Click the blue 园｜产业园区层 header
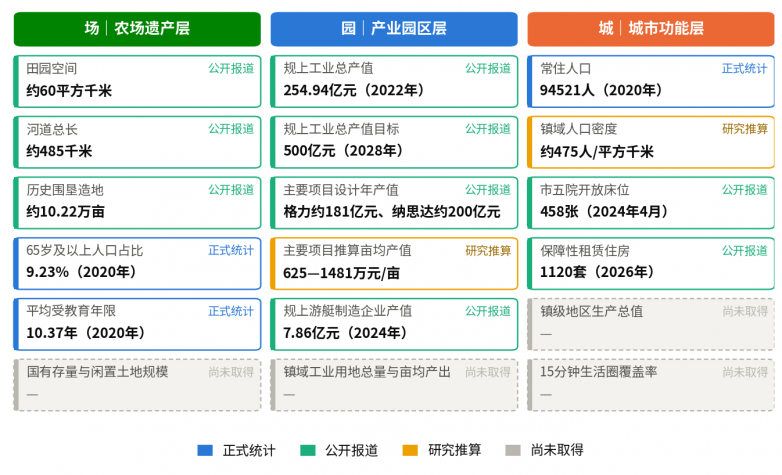 coord(394,29)
